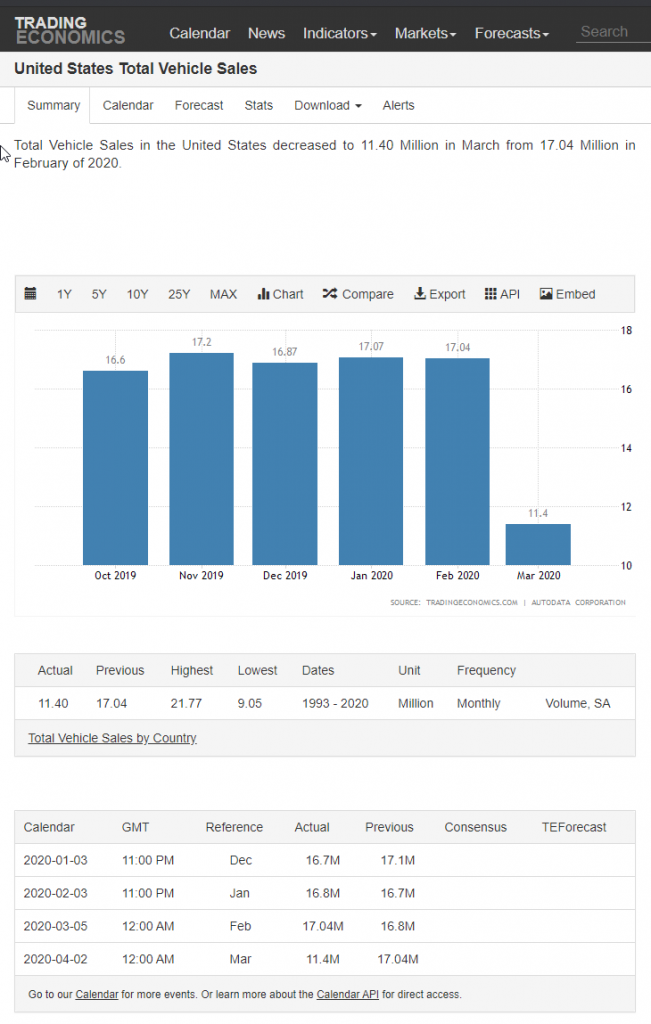Open Total Vehicle Sales by Country link
Viewport: 651px width, 1024px height.
112,738
